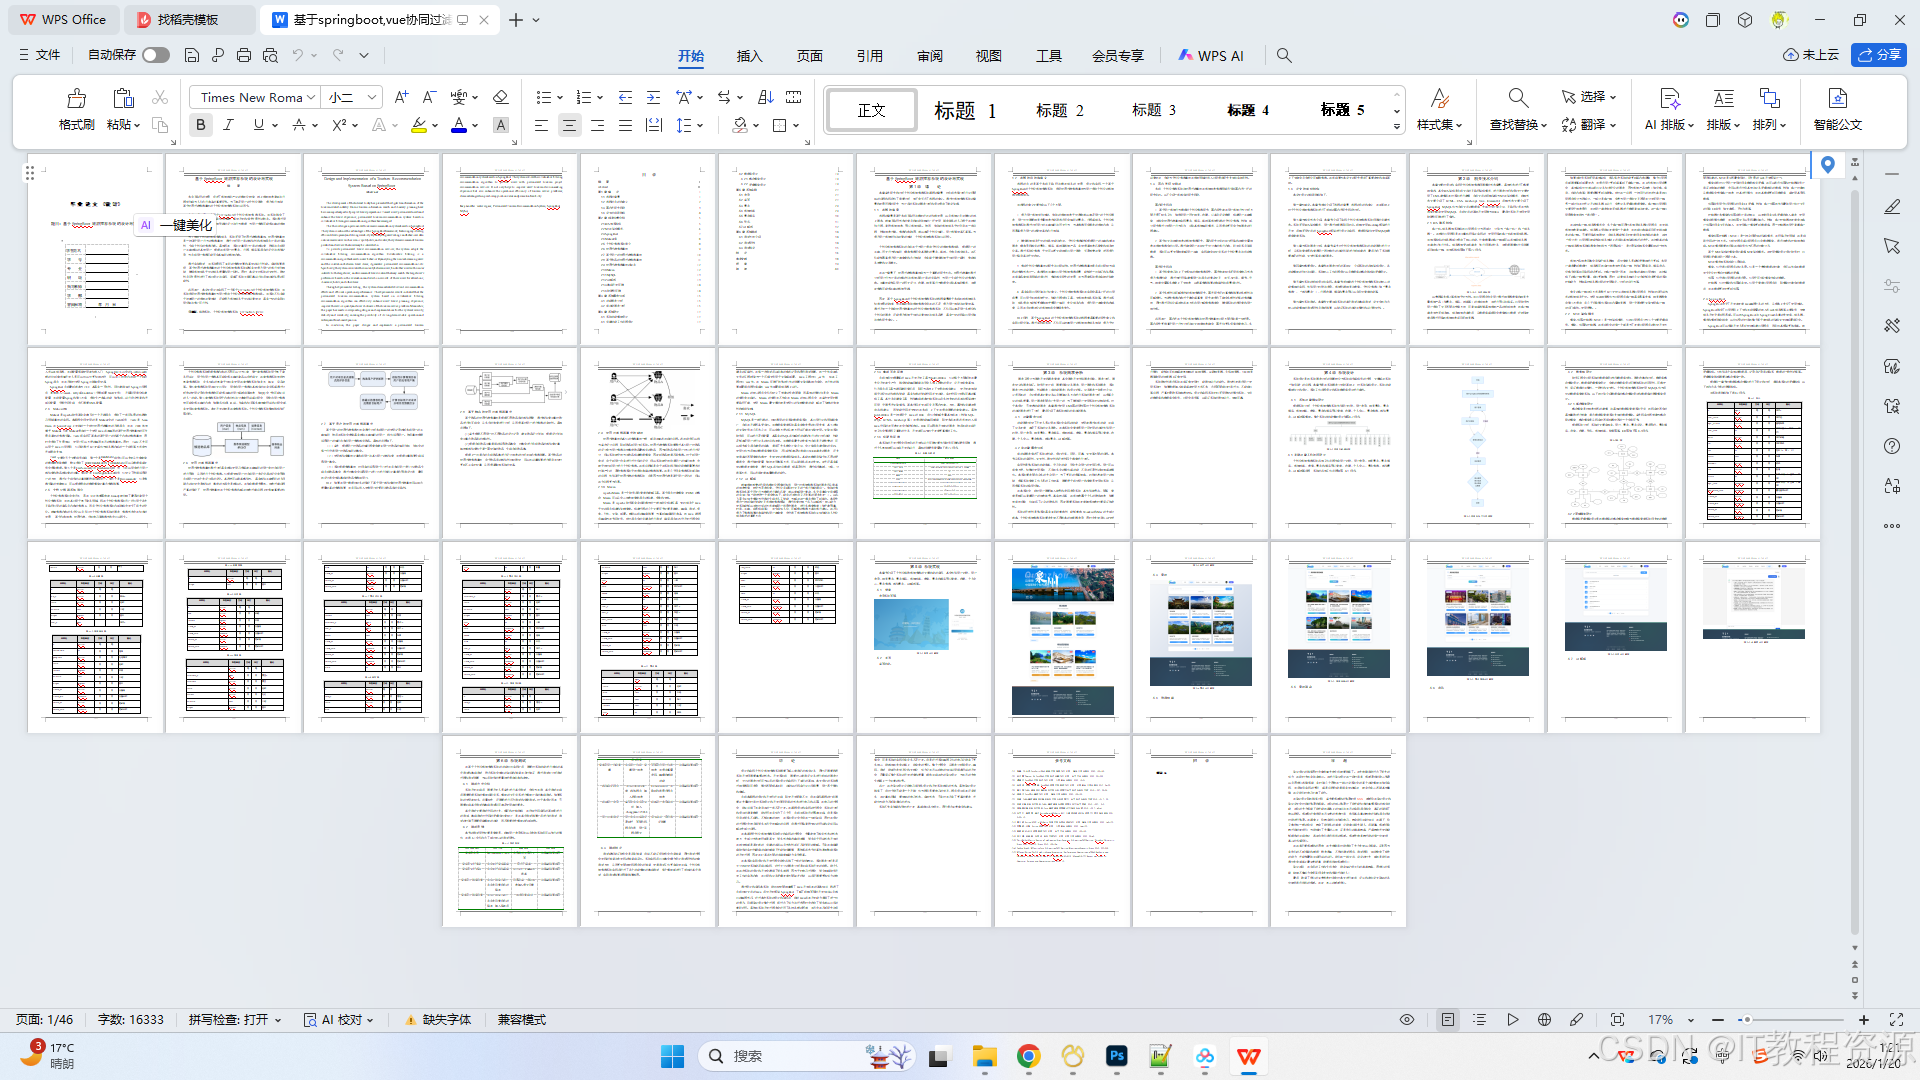Click the 分享 (Share) button
Screen dimensions: 1920x1080
click(1879, 55)
